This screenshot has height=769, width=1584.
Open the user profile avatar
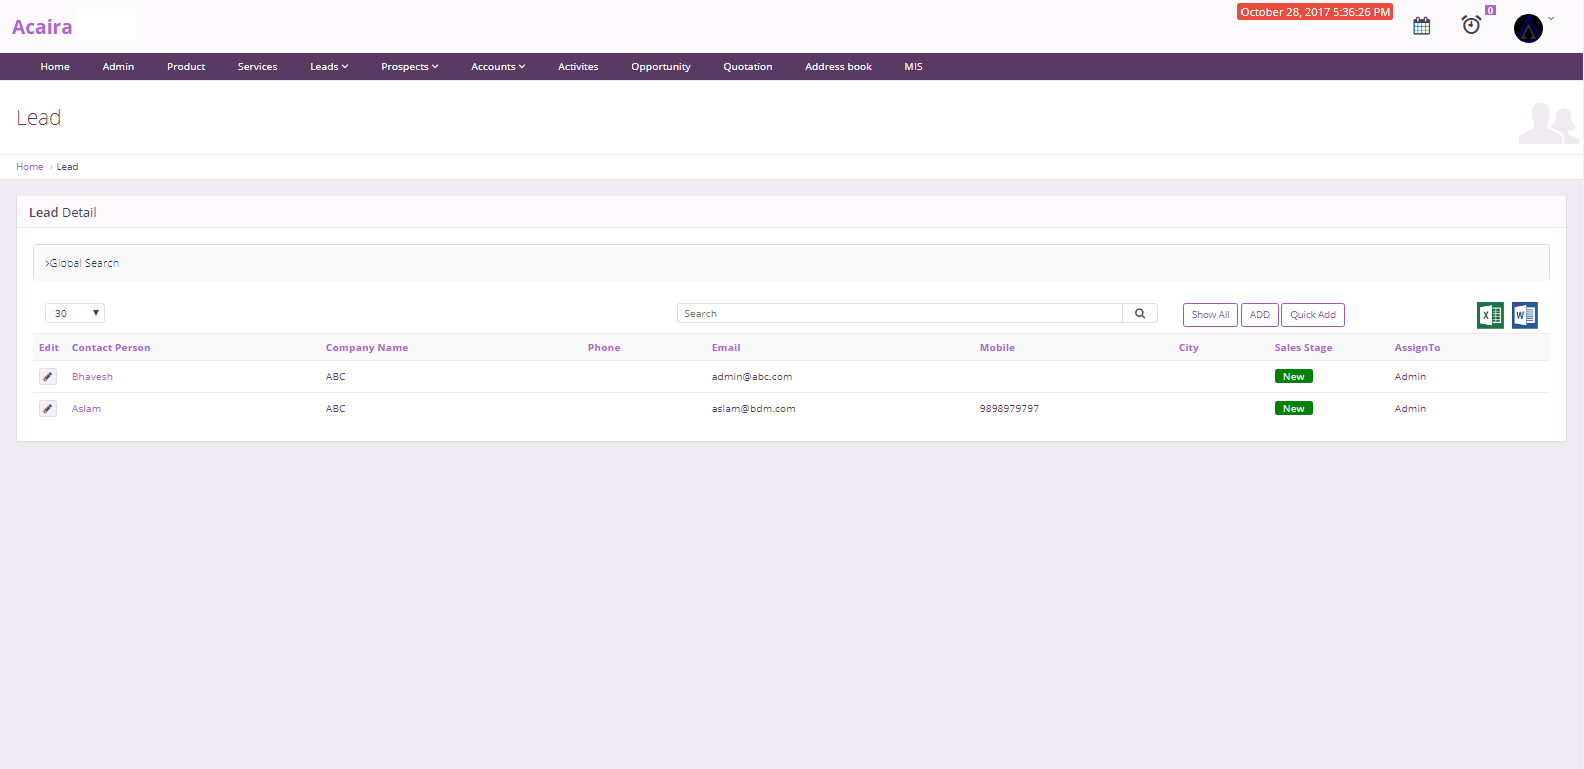click(1528, 28)
